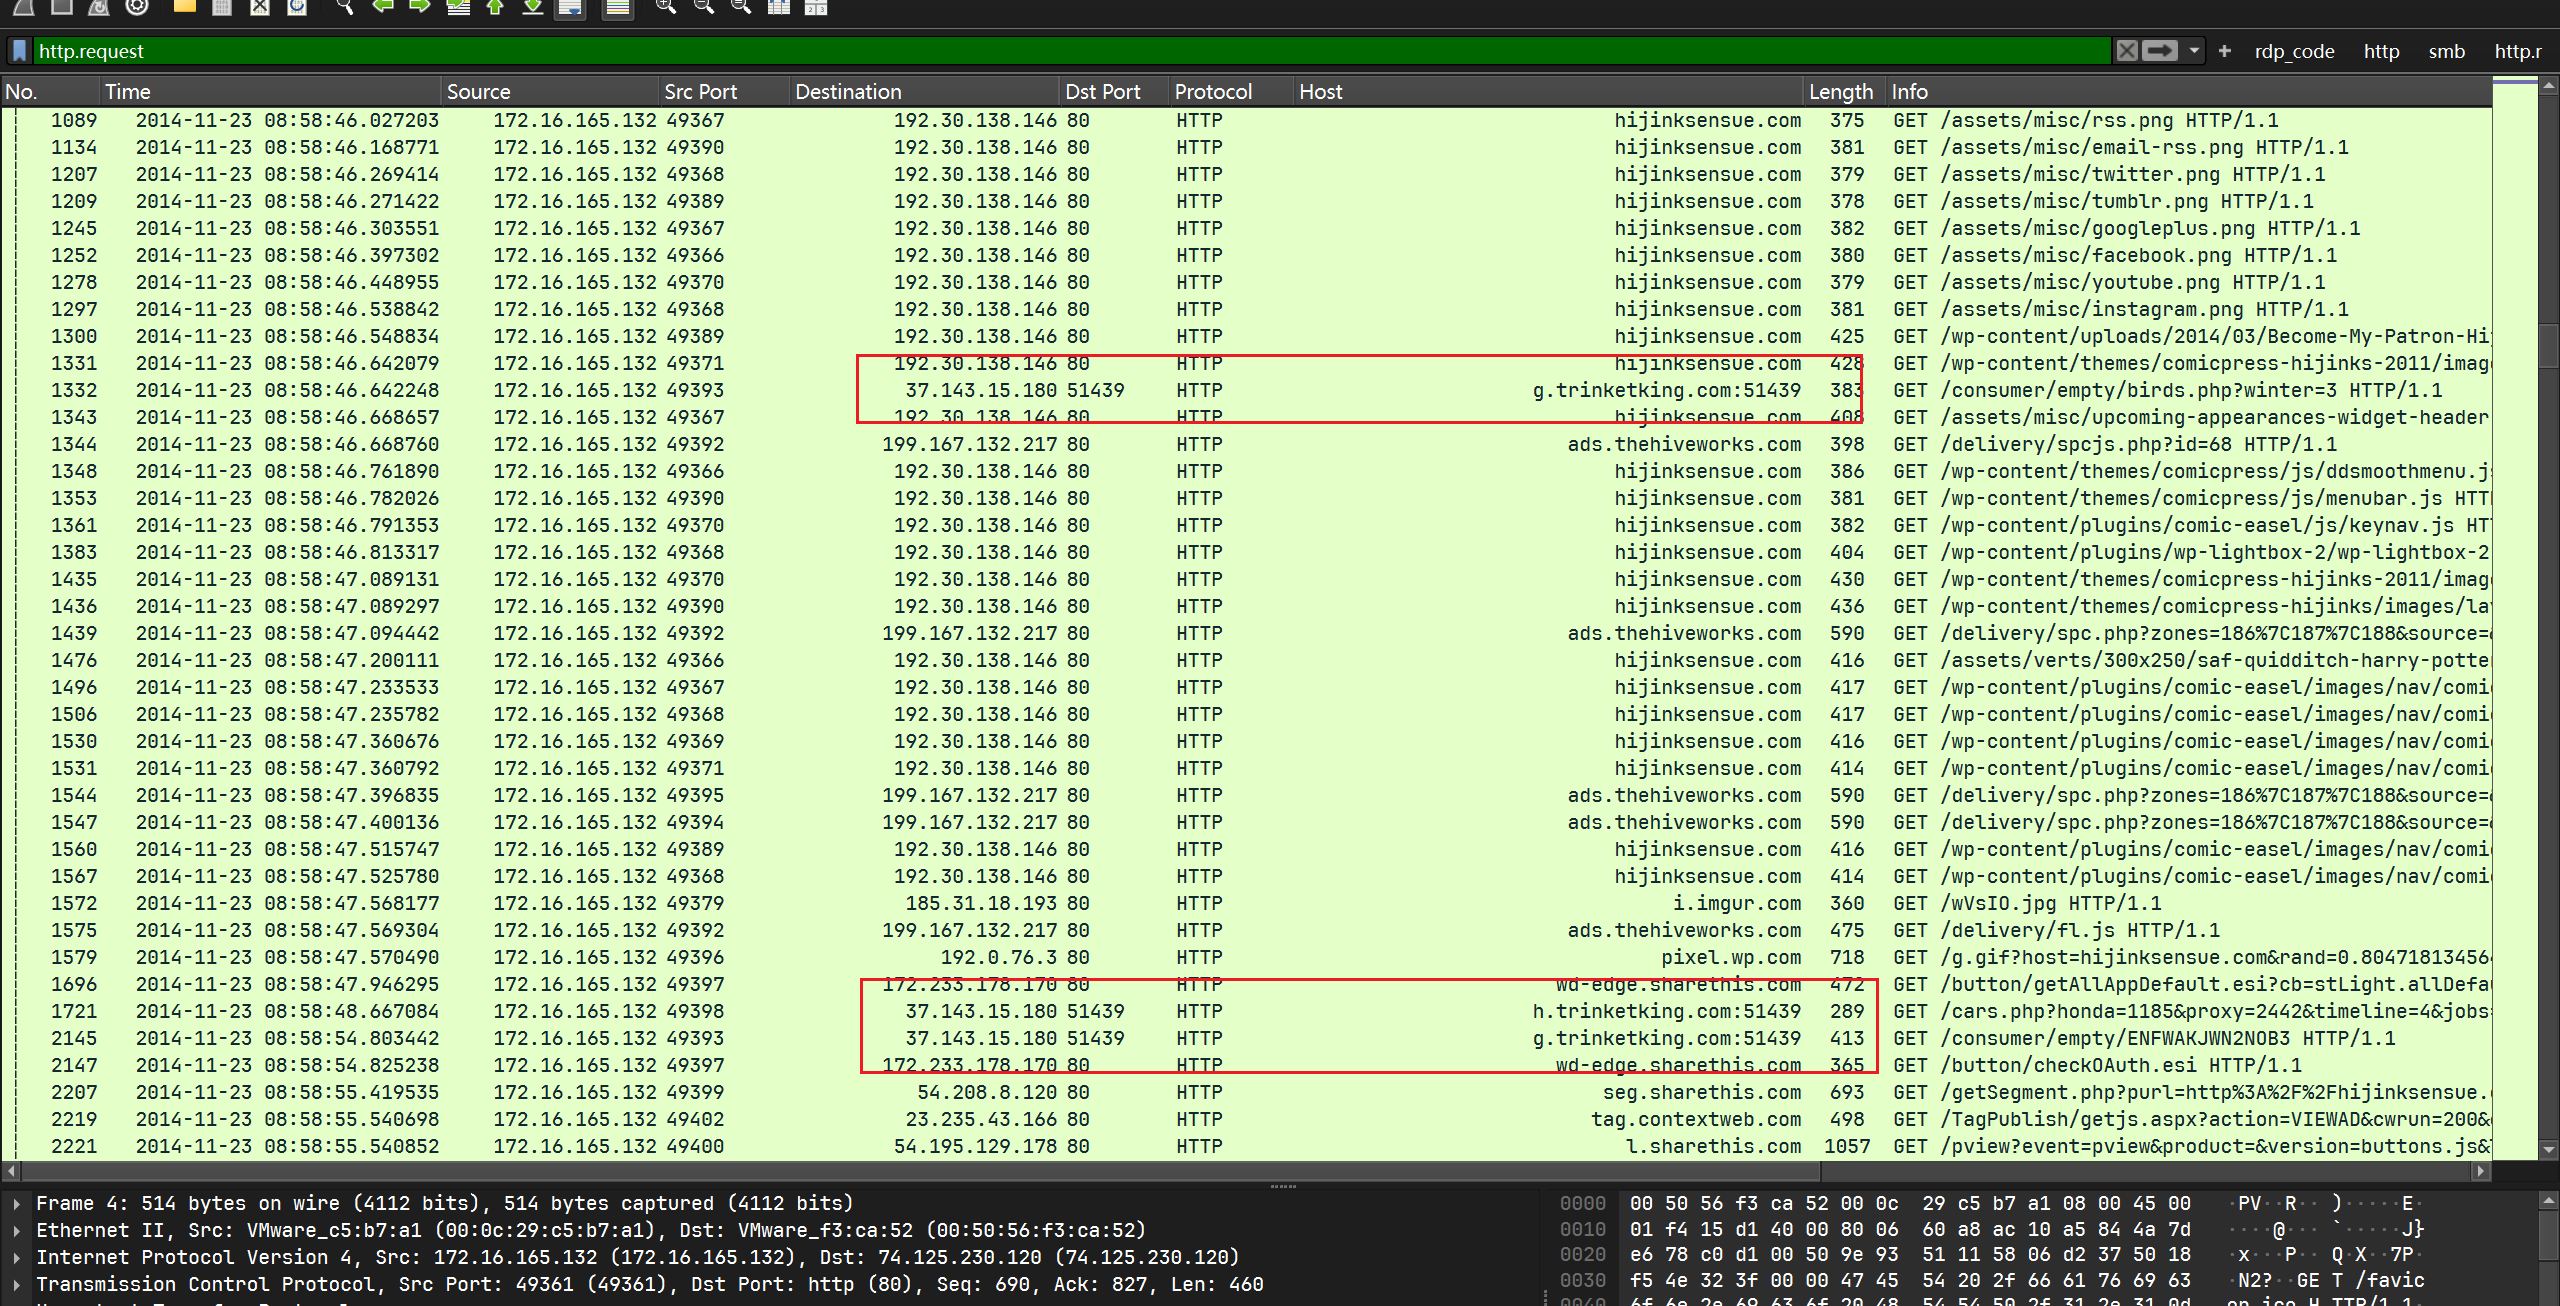The height and width of the screenshot is (1306, 2560).
Task: Sort by the Length column header
Action: [x=1845, y=91]
